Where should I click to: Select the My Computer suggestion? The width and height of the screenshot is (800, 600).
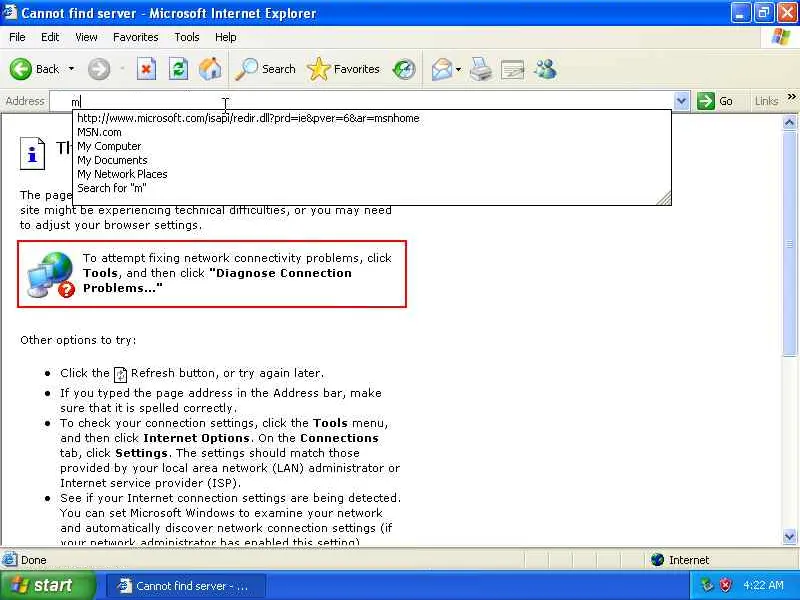372,146
